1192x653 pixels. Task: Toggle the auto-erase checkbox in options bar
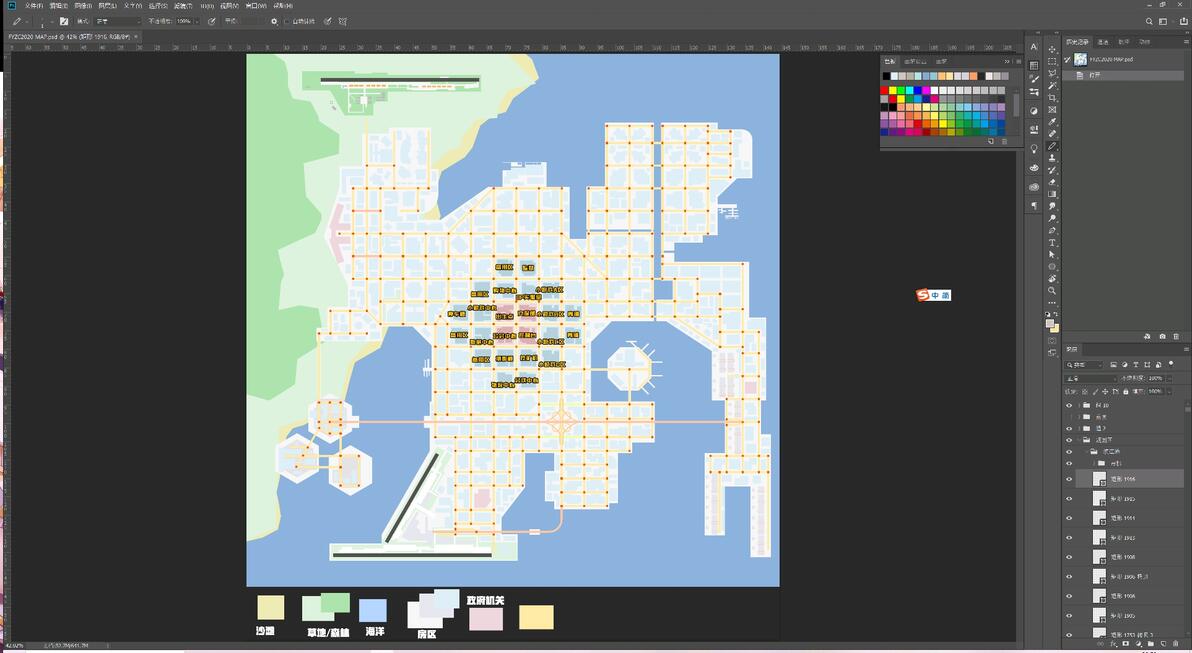288,21
